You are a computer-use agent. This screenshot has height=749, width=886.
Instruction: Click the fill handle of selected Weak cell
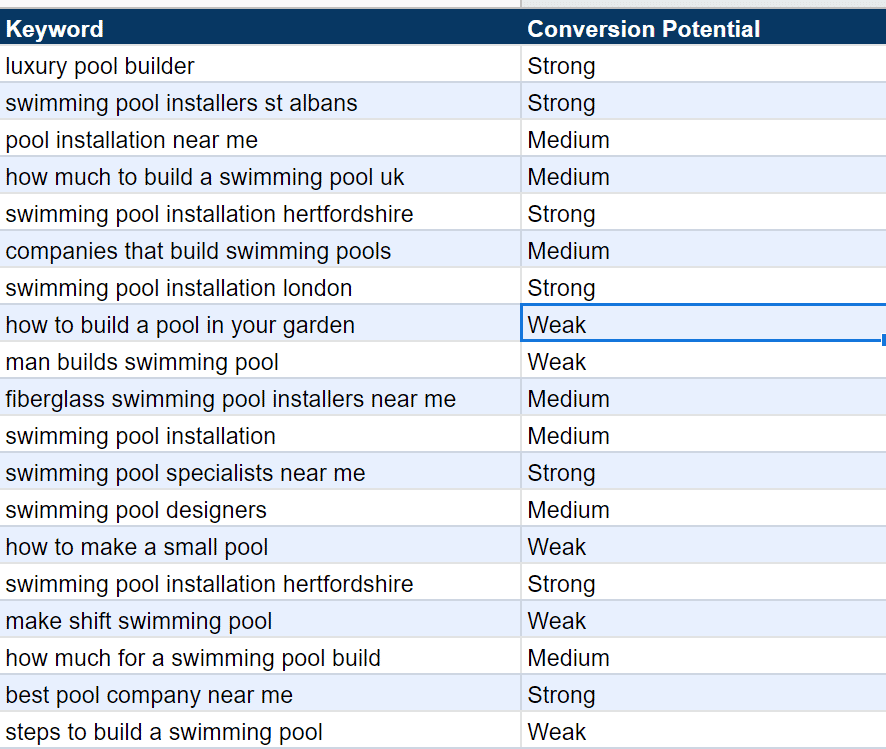click(883, 340)
